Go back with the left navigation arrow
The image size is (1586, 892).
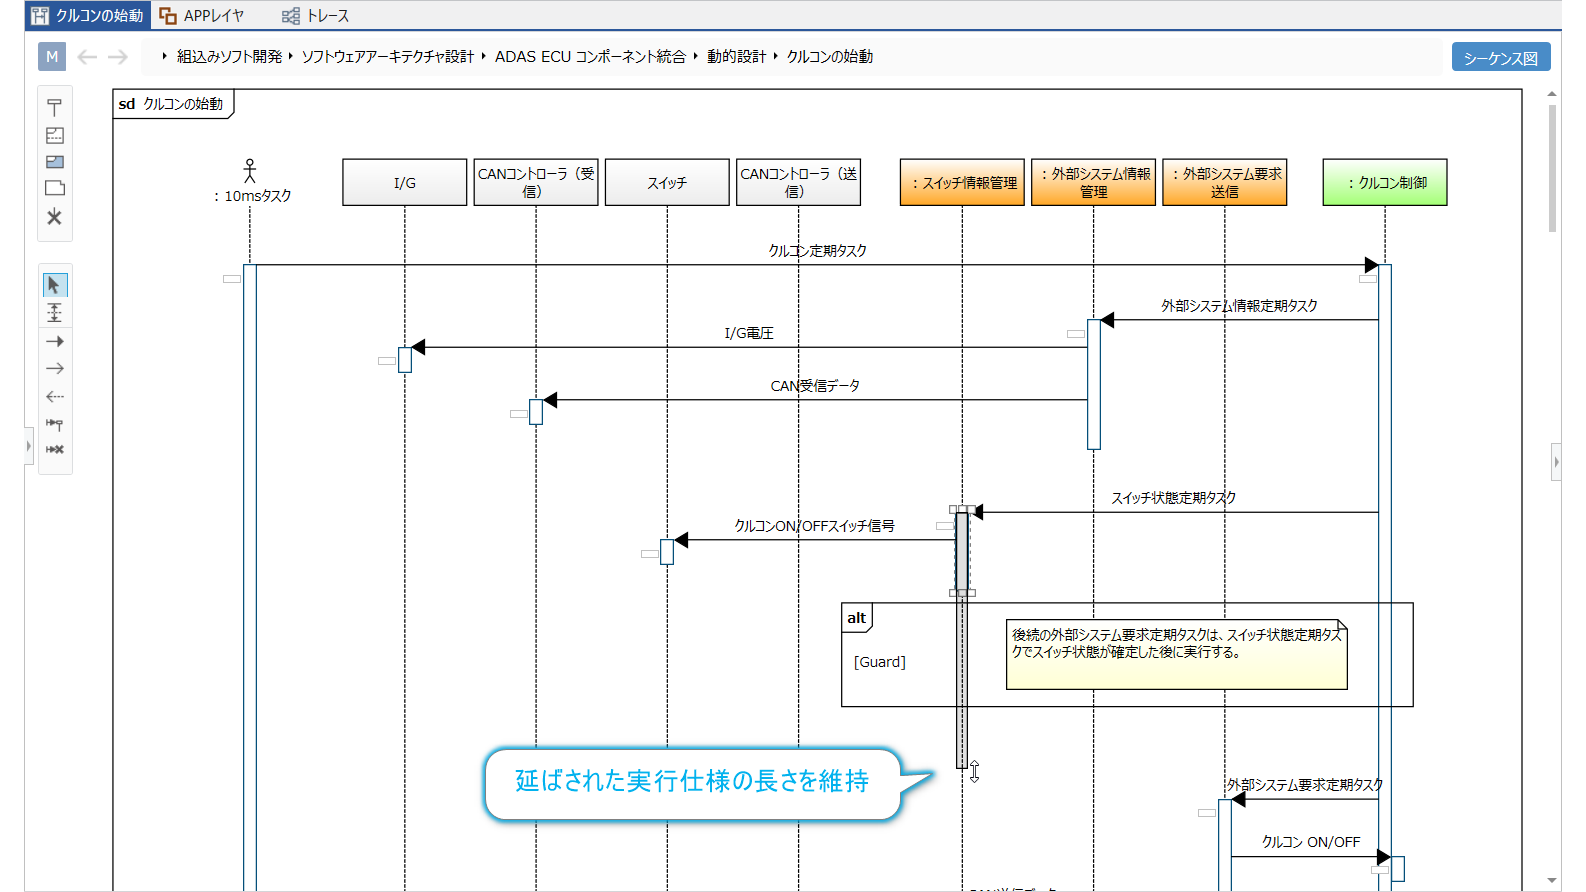(x=88, y=57)
